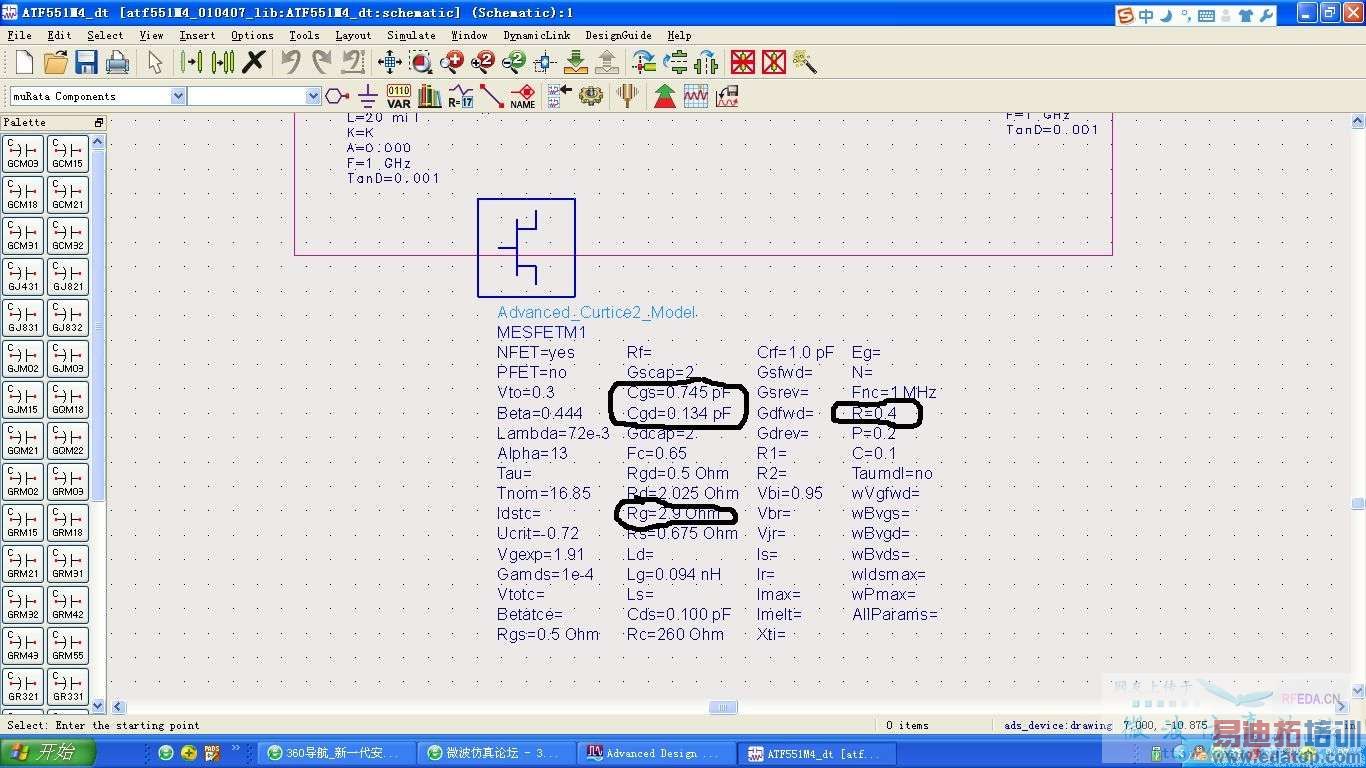
Task: Click the Rc=260 Ohm parameter
Action: 675,634
